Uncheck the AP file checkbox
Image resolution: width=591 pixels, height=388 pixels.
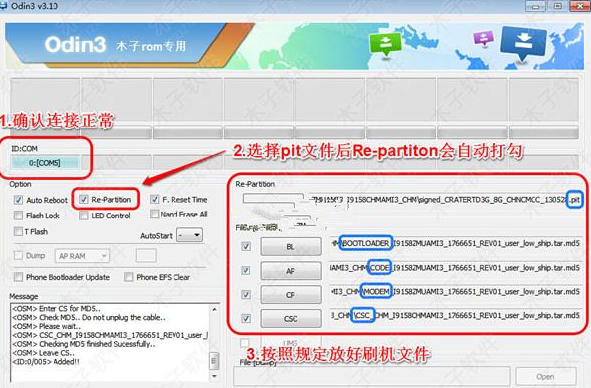point(246,271)
